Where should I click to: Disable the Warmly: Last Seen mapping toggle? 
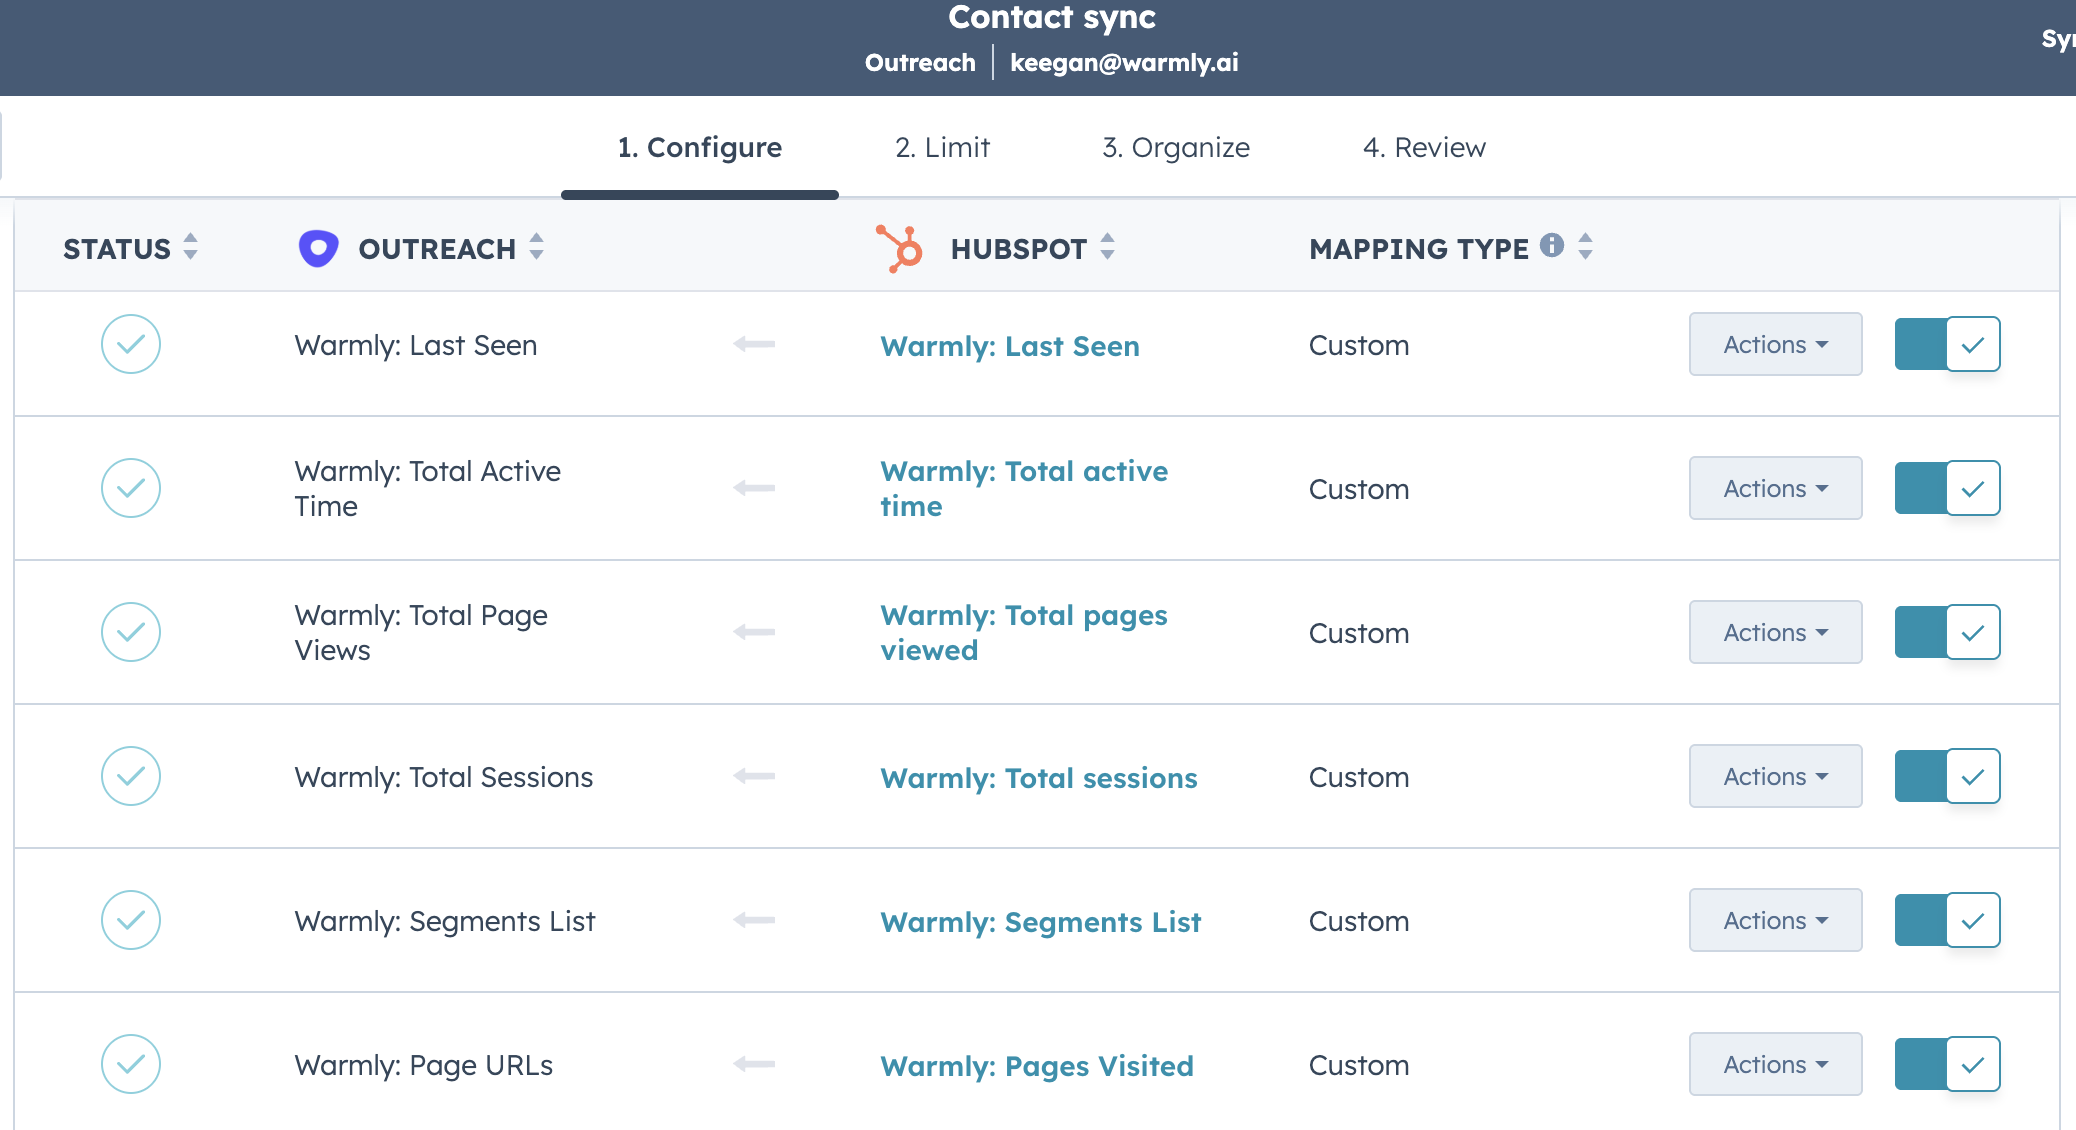1947,345
